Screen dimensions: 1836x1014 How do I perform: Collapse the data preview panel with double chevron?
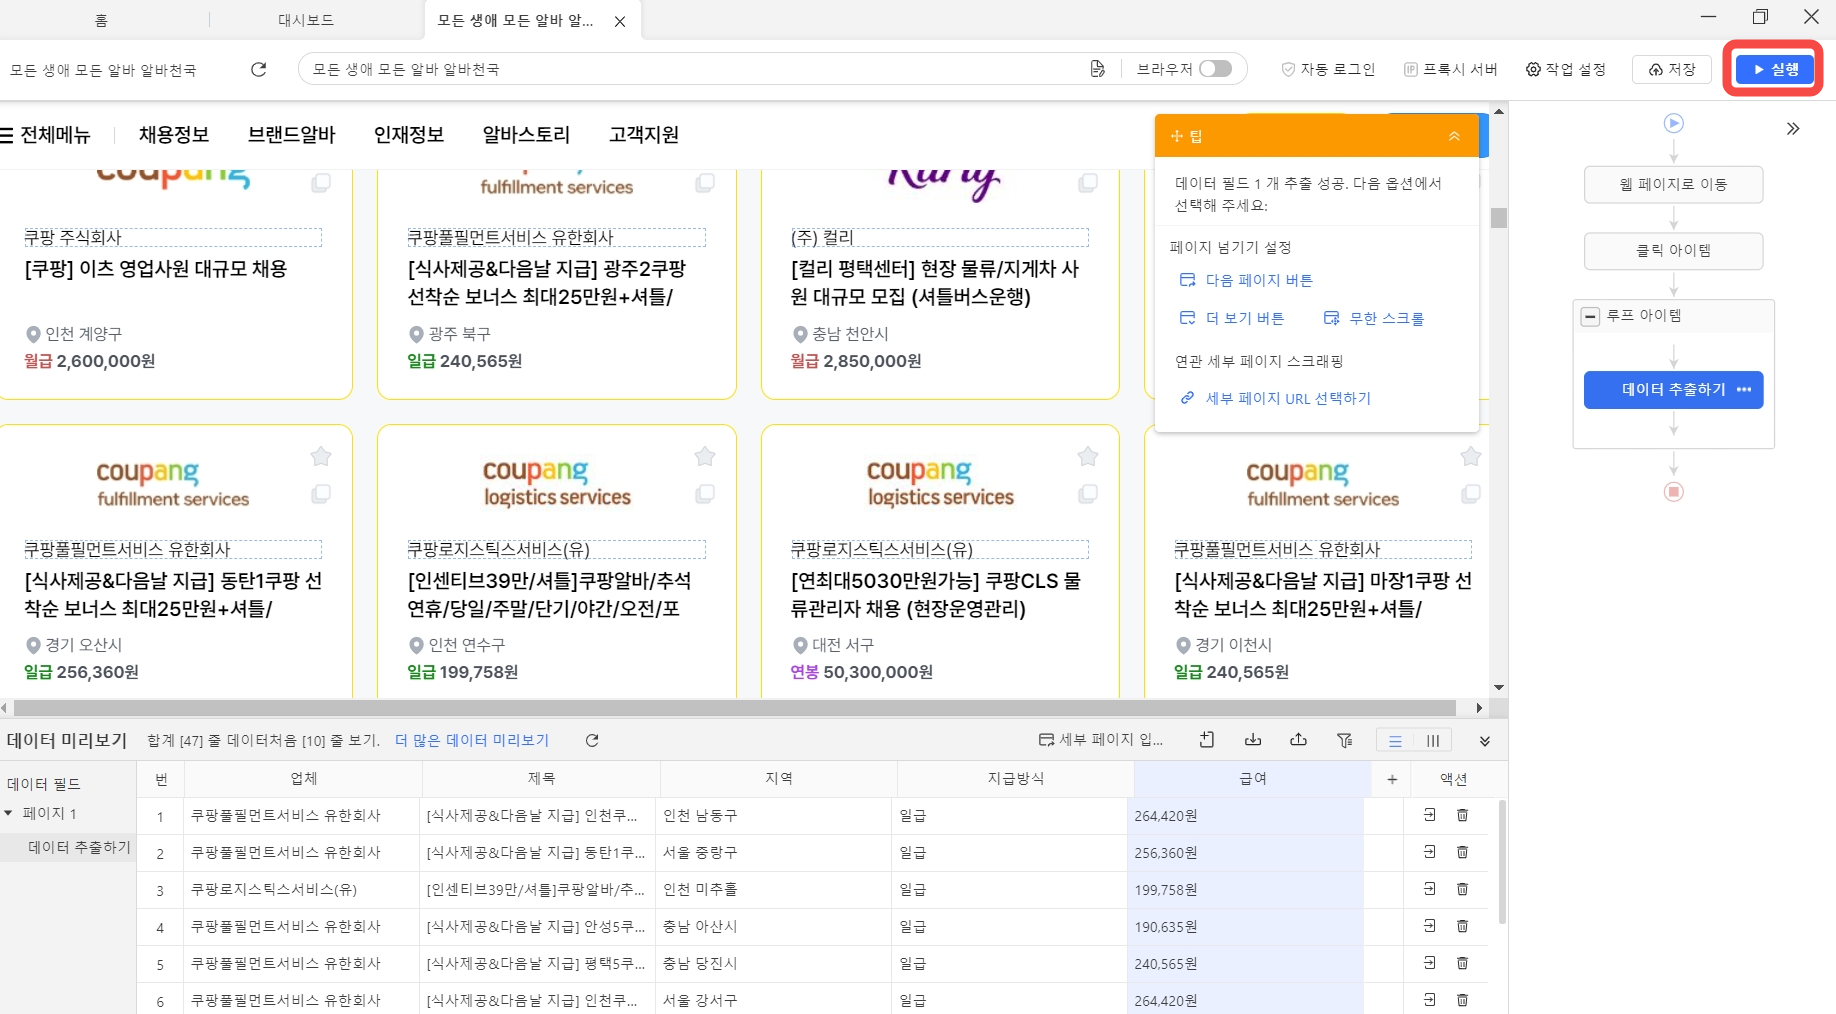pos(1484,741)
